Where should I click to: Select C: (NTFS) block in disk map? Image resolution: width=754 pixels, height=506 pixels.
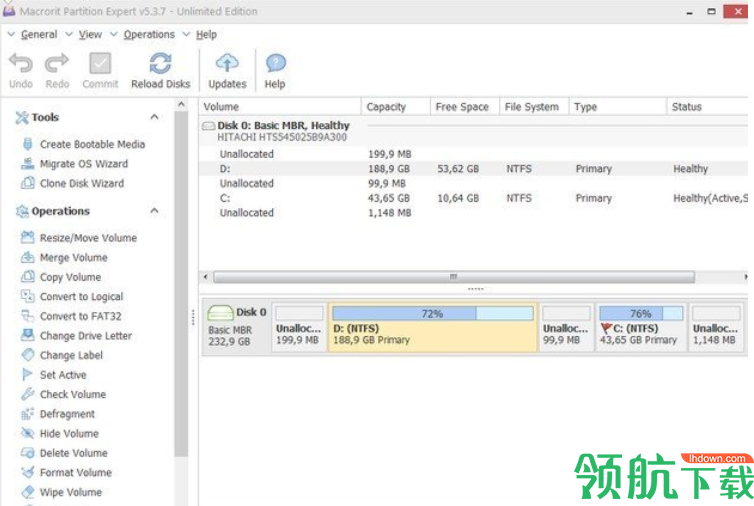pyautogui.click(x=641, y=328)
